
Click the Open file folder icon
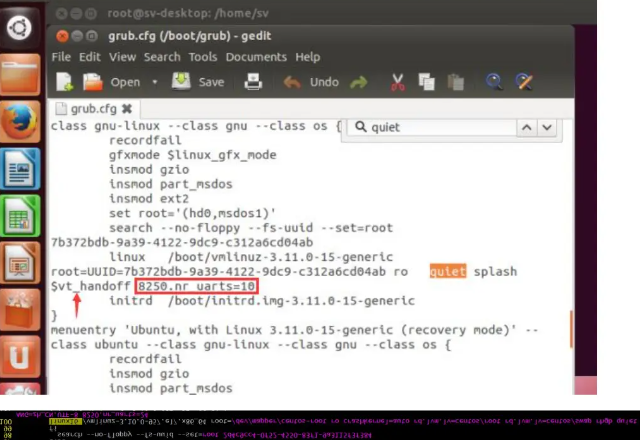(93, 82)
